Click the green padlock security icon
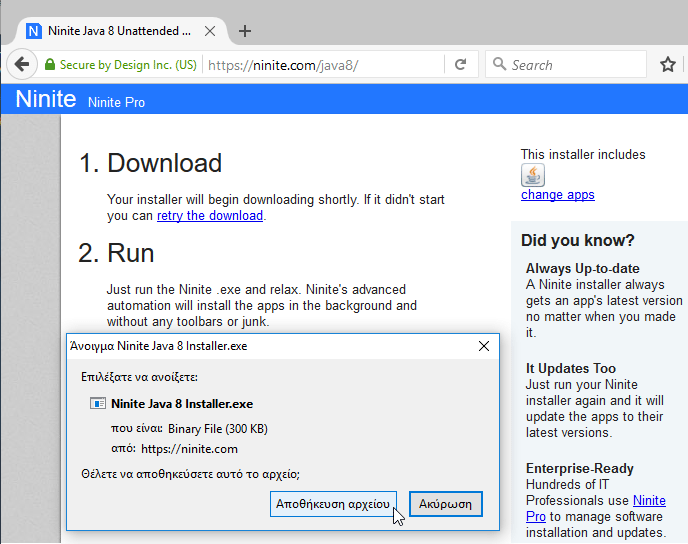This screenshot has height=544, width=688. pyautogui.click(x=50, y=65)
